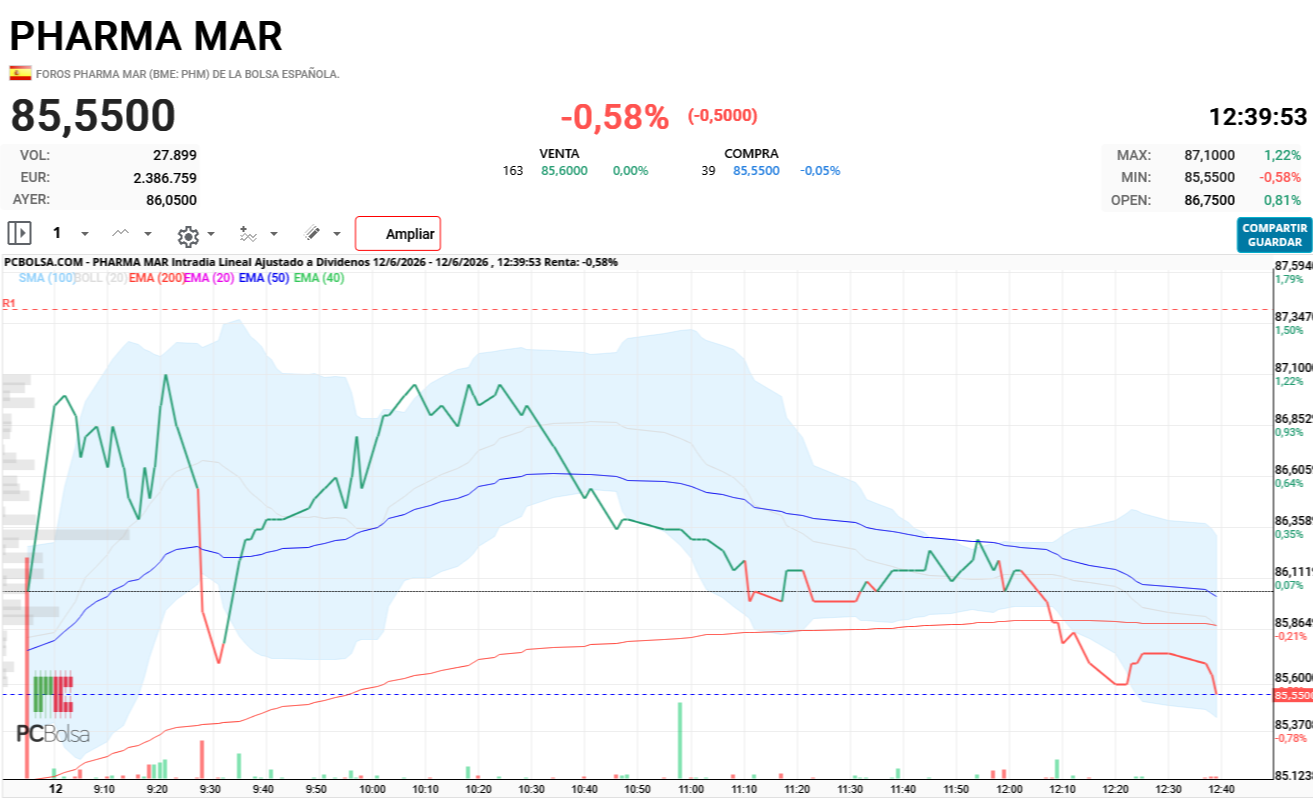1313x798 pixels.
Task: Select the drawing tools ruler icon
Action: [312, 233]
